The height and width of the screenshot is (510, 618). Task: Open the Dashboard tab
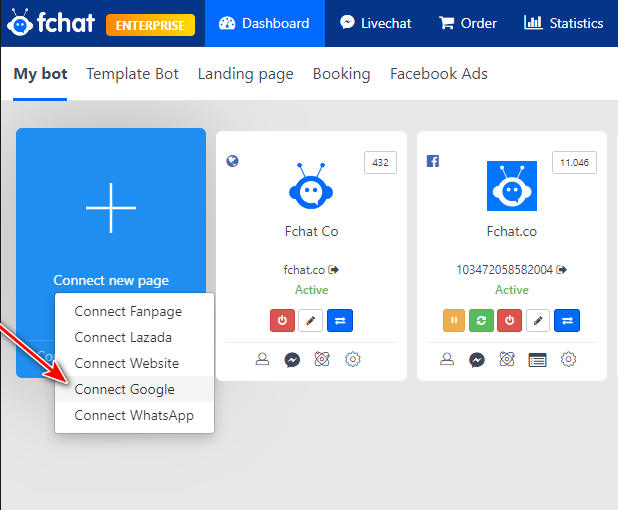coord(264,23)
